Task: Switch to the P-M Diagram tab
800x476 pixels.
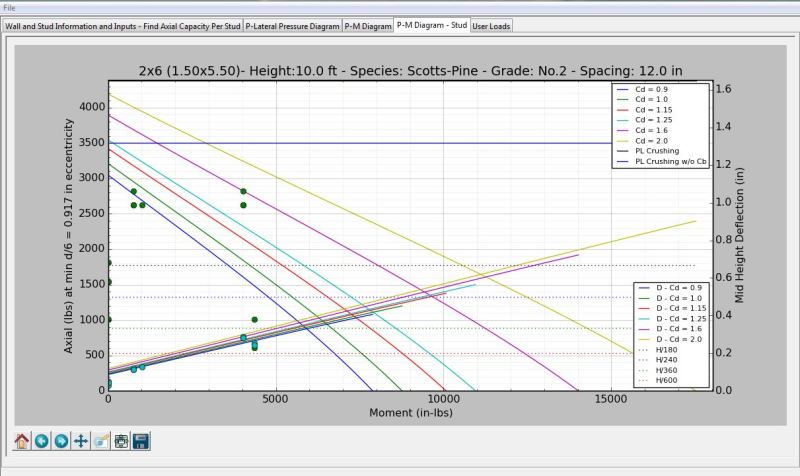Action: pyautogui.click(x=368, y=26)
